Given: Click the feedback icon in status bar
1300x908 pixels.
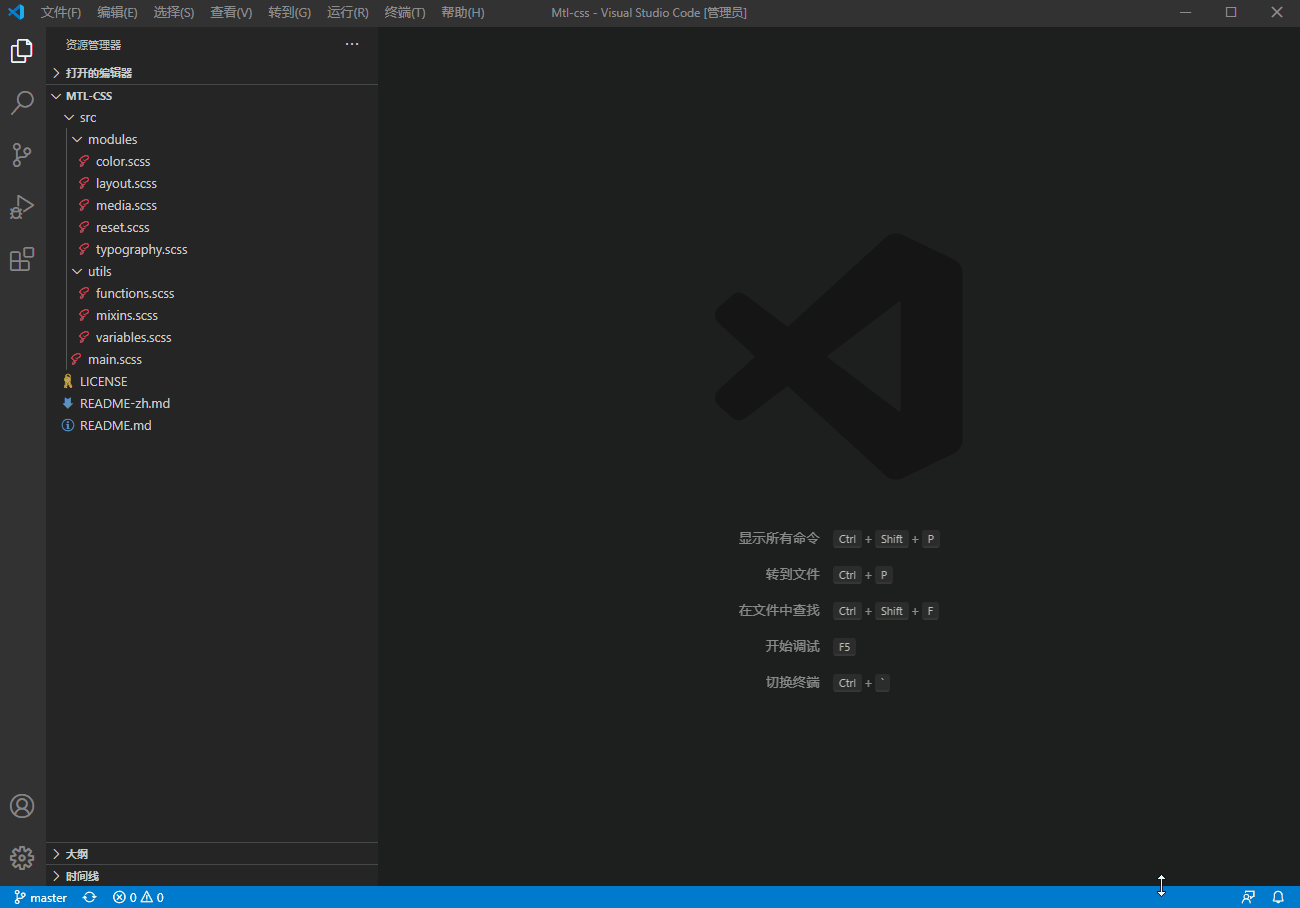Looking at the screenshot, I should tap(1248, 897).
